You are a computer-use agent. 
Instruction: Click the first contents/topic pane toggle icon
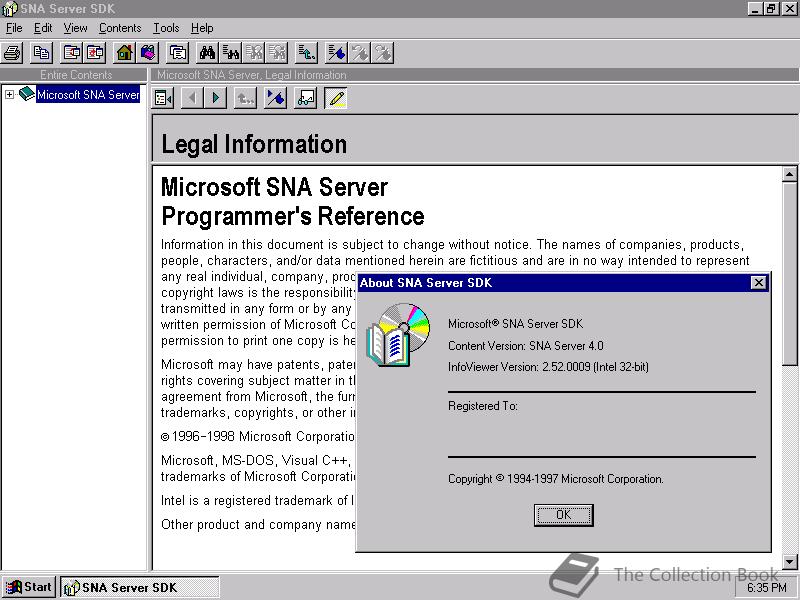(71, 53)
